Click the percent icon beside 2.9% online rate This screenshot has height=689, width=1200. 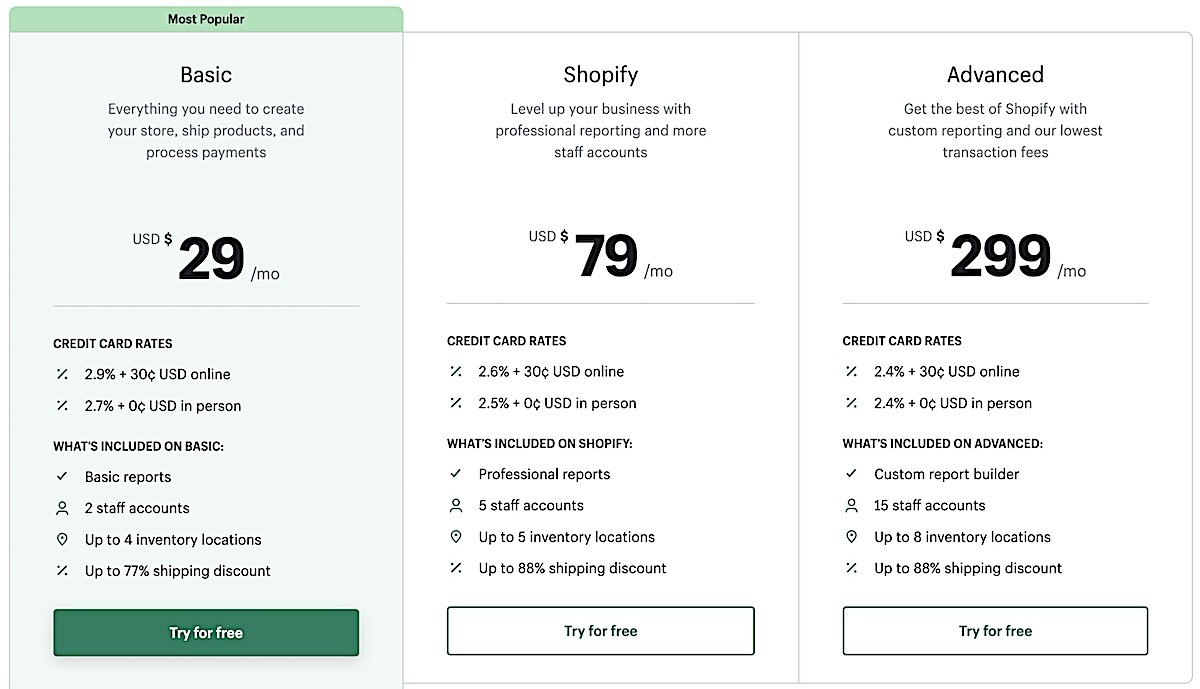click(62, 374)
